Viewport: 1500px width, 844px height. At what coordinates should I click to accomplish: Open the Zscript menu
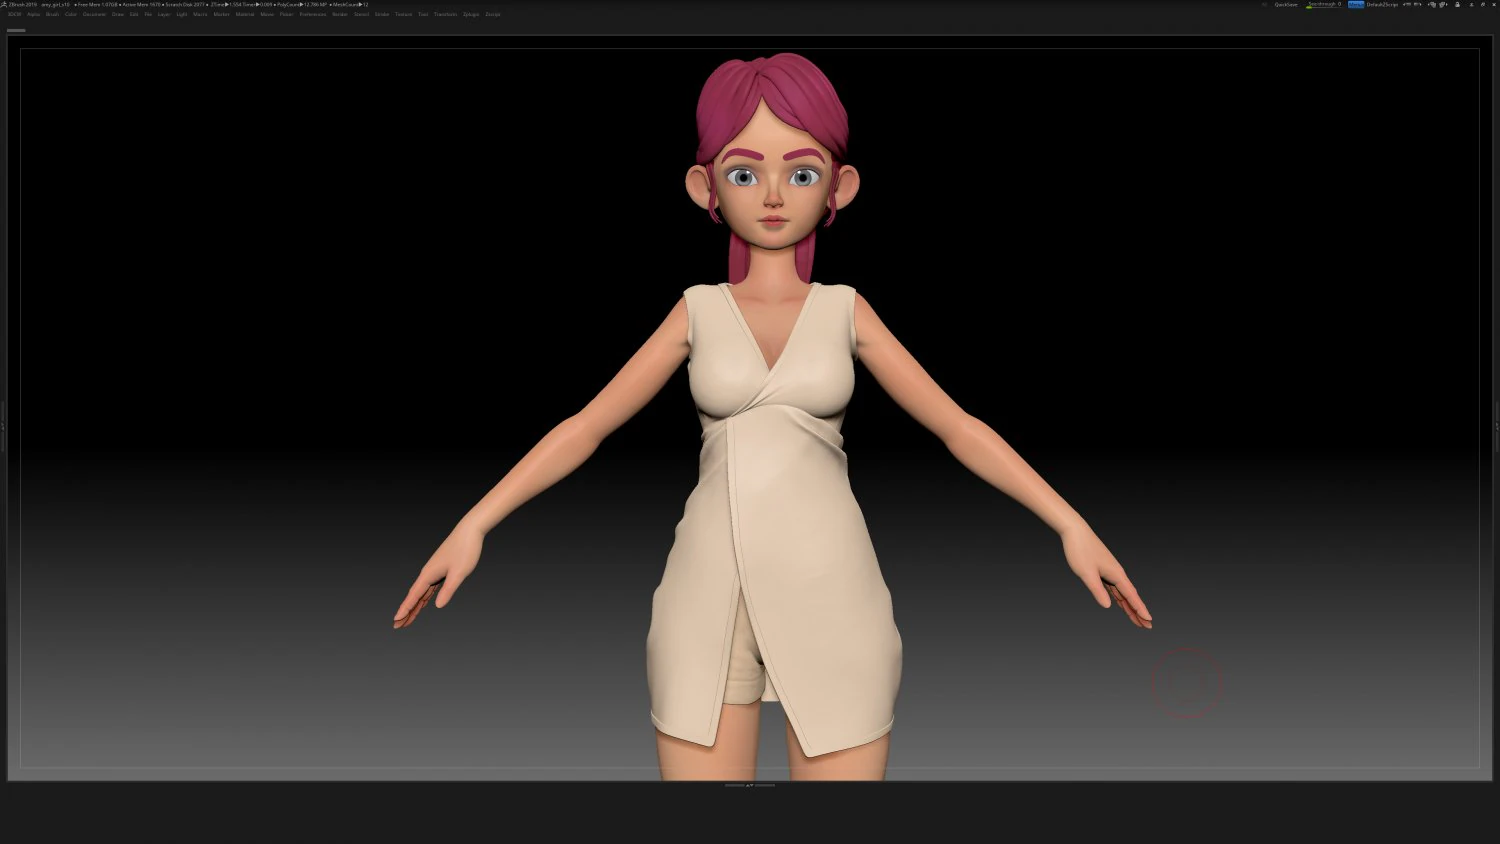pos(492,14)
